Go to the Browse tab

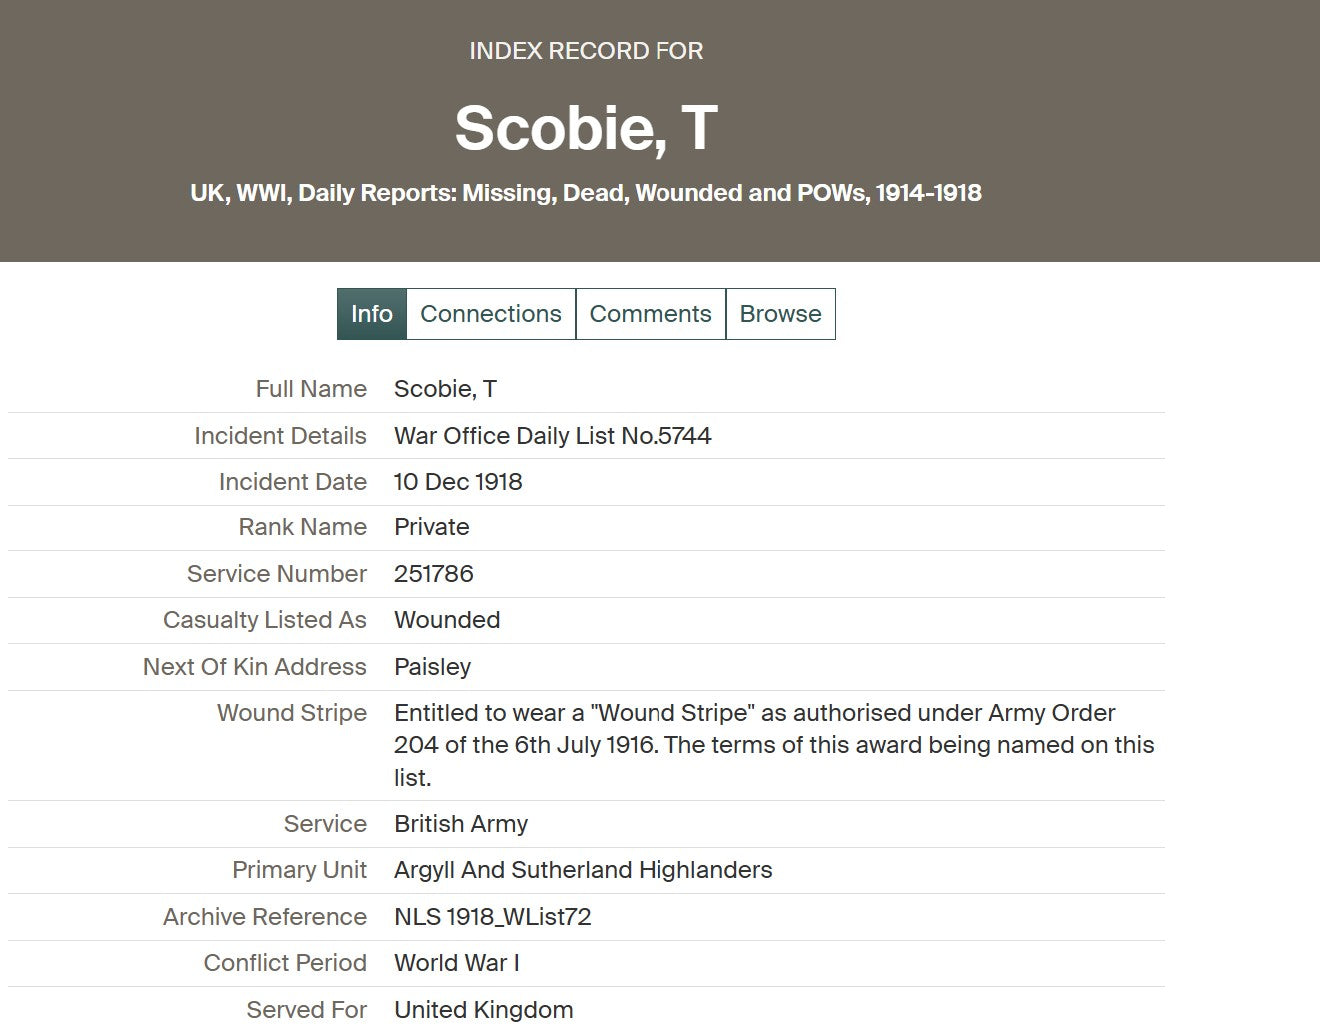(780, 314)
